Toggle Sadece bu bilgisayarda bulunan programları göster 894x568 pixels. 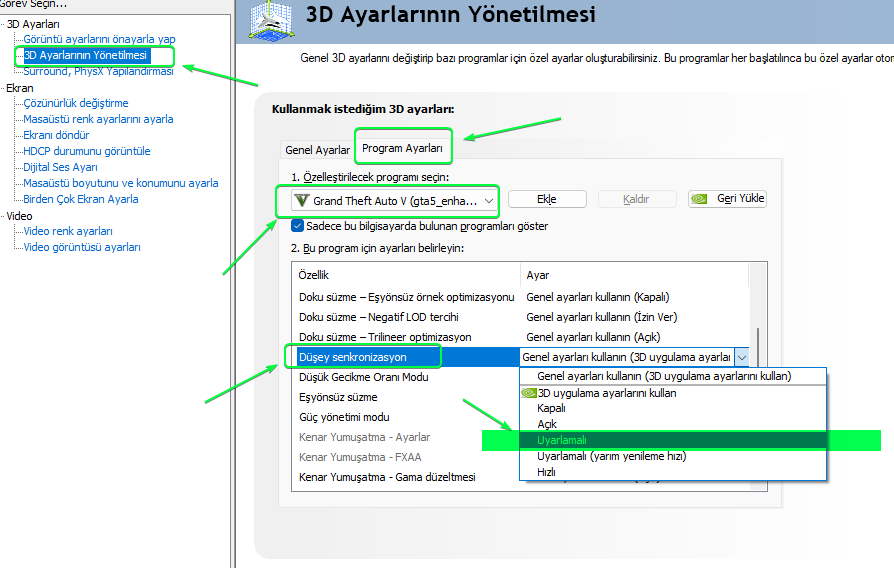pyautogui.click(x=297, y=226)
